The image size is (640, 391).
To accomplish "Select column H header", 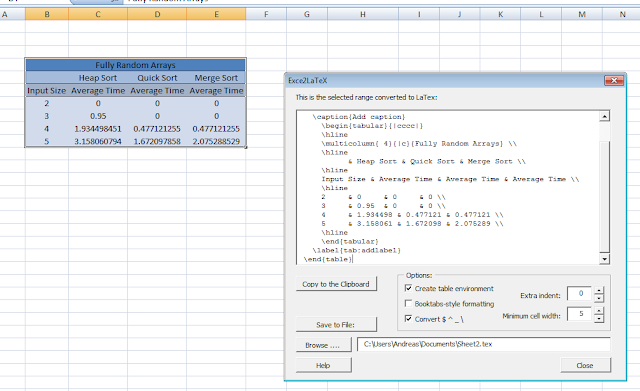I will click(x=363, y=14).
